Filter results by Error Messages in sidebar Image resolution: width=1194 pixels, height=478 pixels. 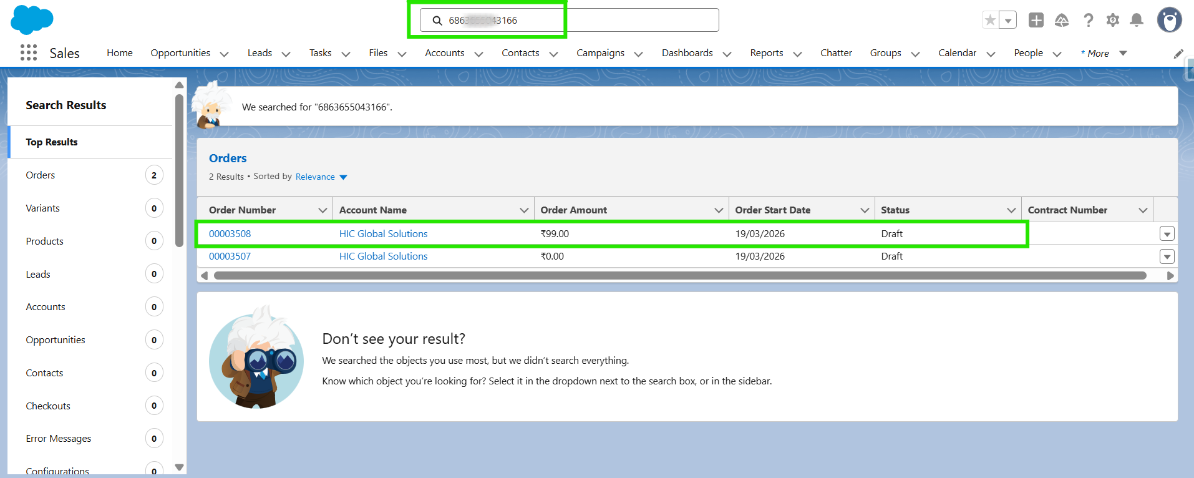click(x=91, y=438)
